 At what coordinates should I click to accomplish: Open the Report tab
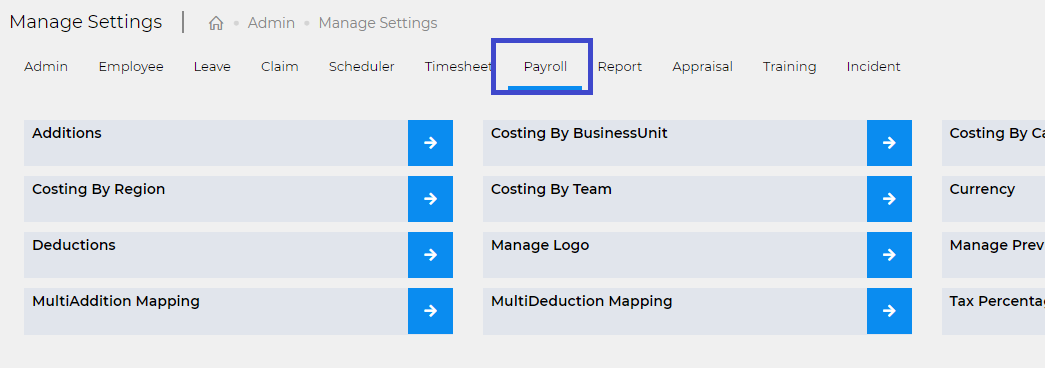point(620,67)
